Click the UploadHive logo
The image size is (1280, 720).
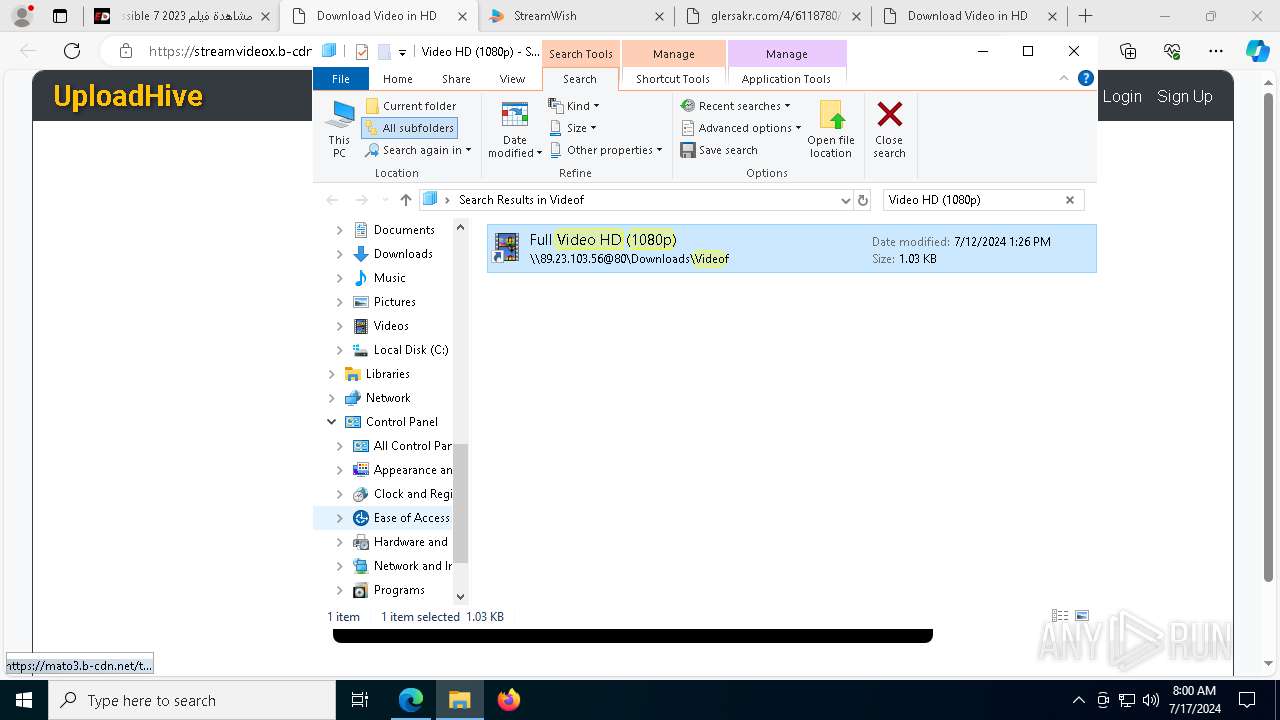click(128, 96)
